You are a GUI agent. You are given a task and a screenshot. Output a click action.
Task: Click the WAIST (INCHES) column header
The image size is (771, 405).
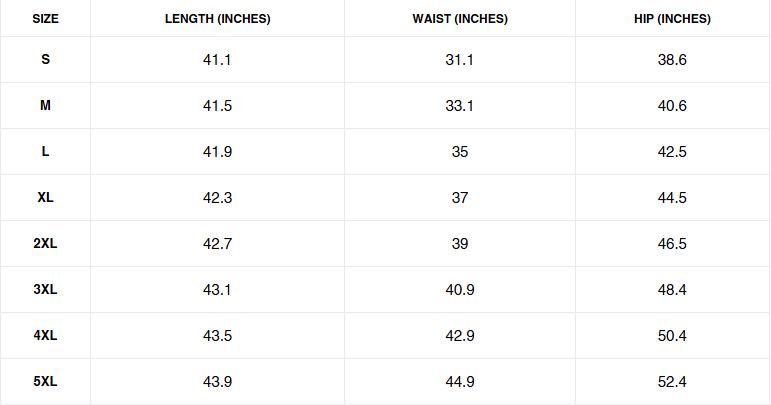coord(460,19)
